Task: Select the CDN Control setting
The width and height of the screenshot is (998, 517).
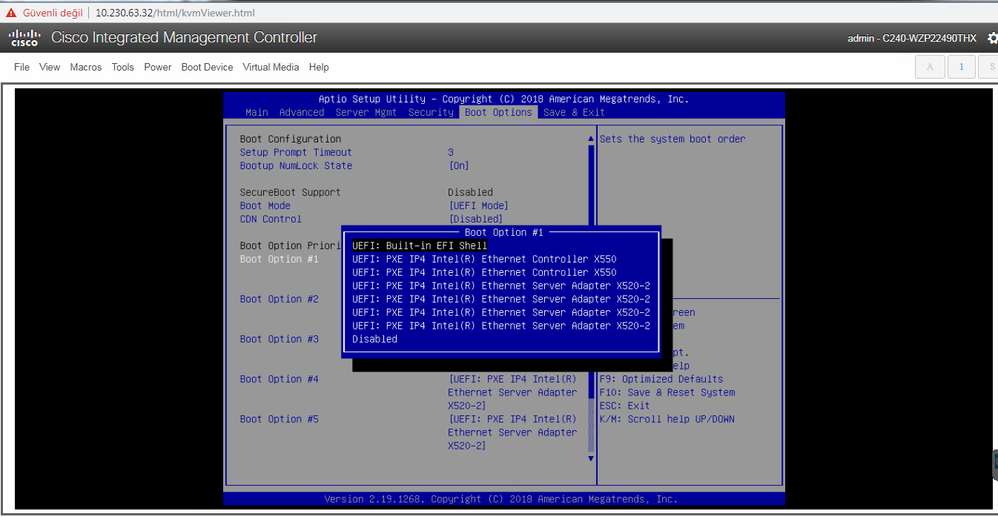Action: [x=271, y=219]
